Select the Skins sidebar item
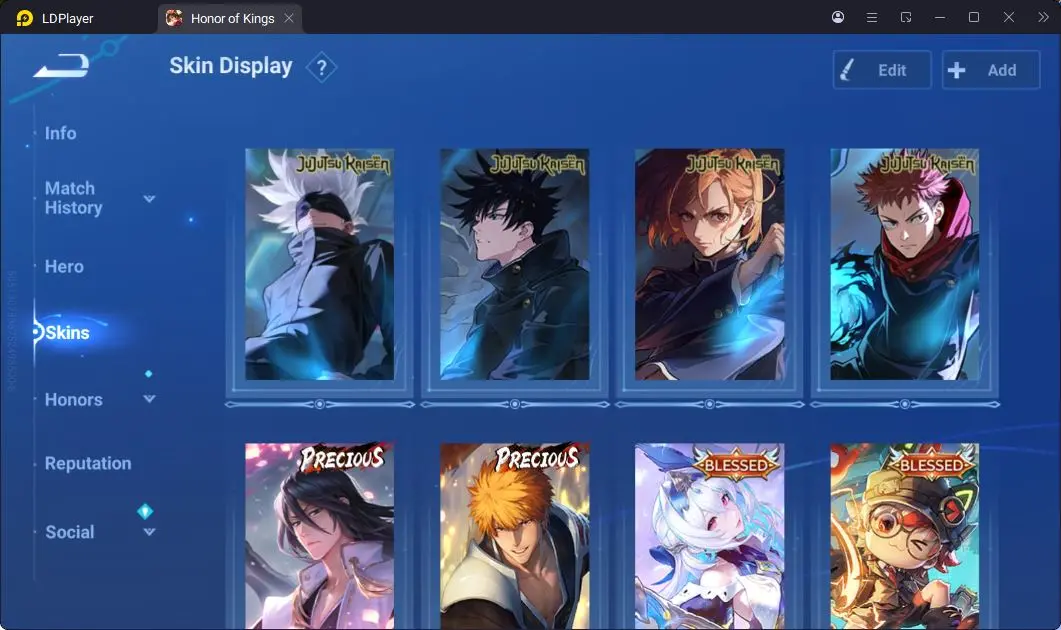 tap(67, 332)
